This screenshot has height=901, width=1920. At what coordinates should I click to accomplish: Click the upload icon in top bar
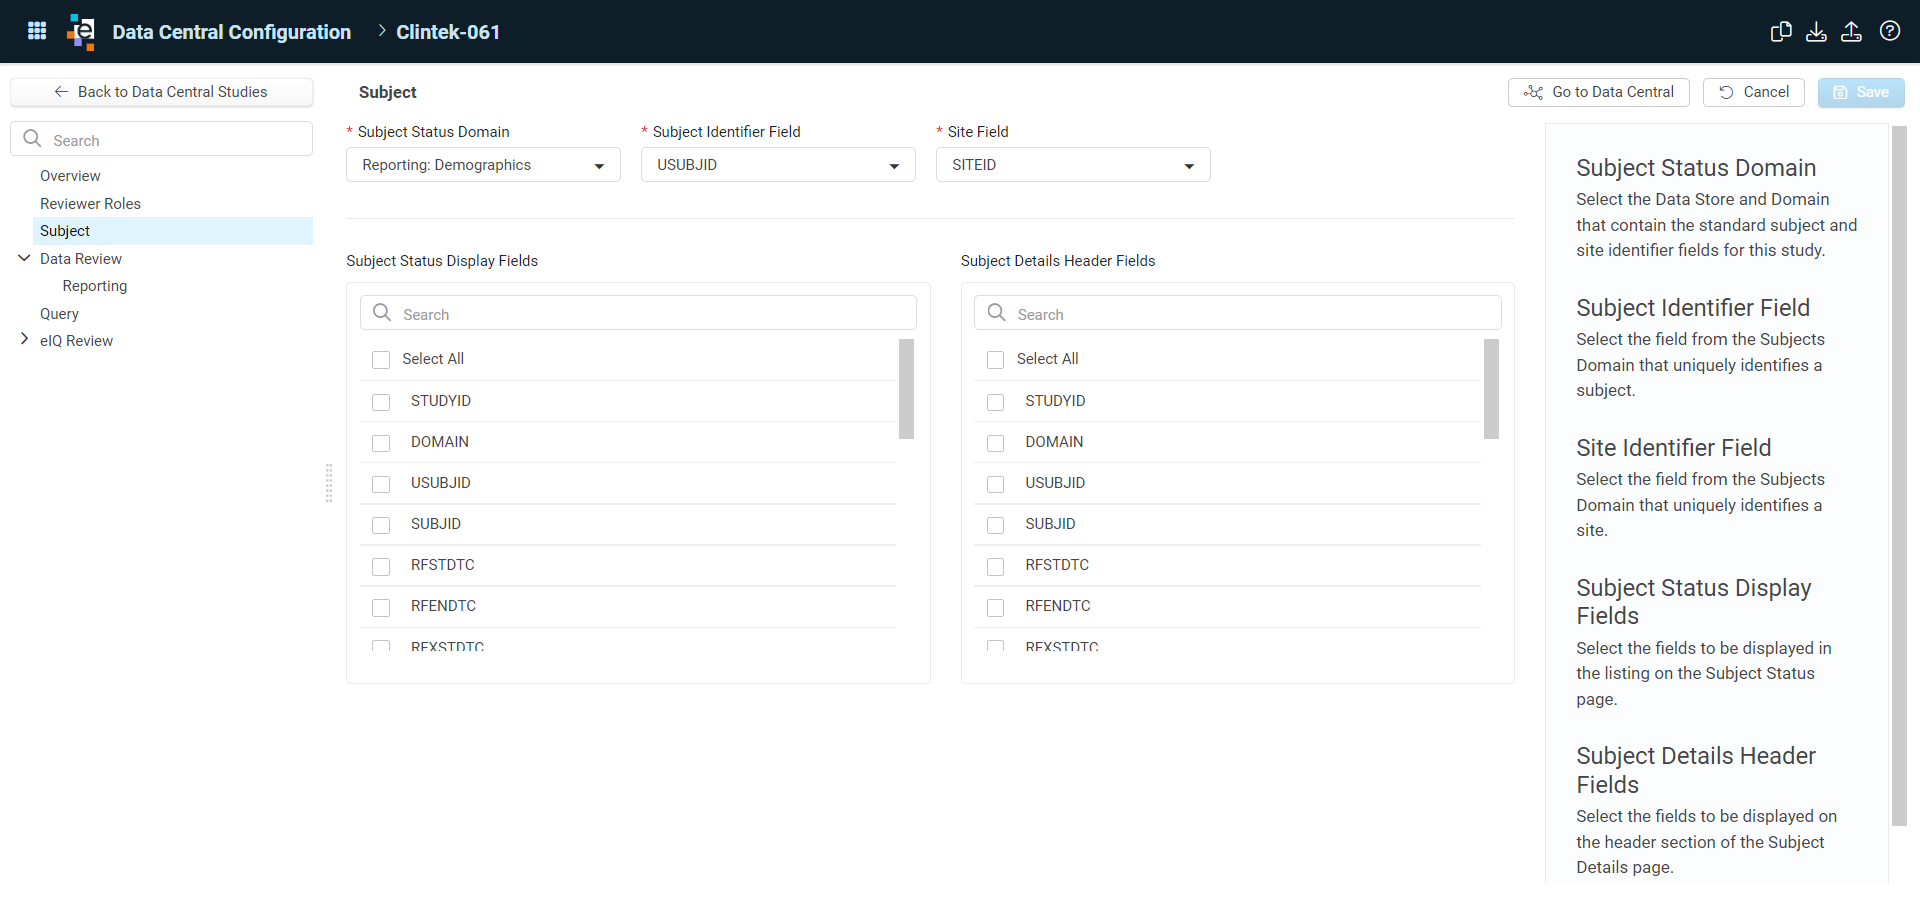click(1851, 31)
